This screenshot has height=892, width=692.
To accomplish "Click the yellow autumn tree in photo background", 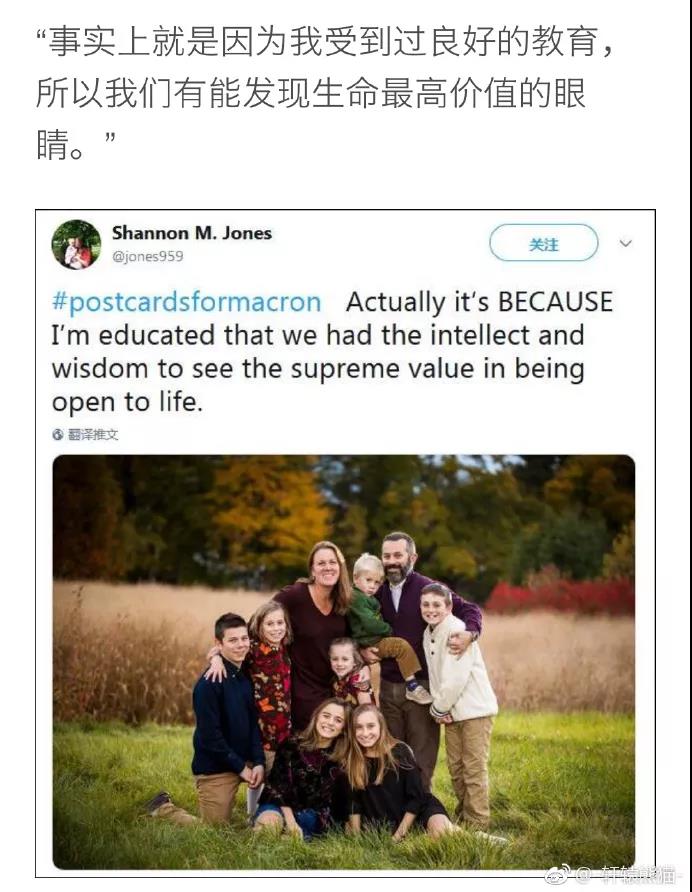I will [267, 512].
